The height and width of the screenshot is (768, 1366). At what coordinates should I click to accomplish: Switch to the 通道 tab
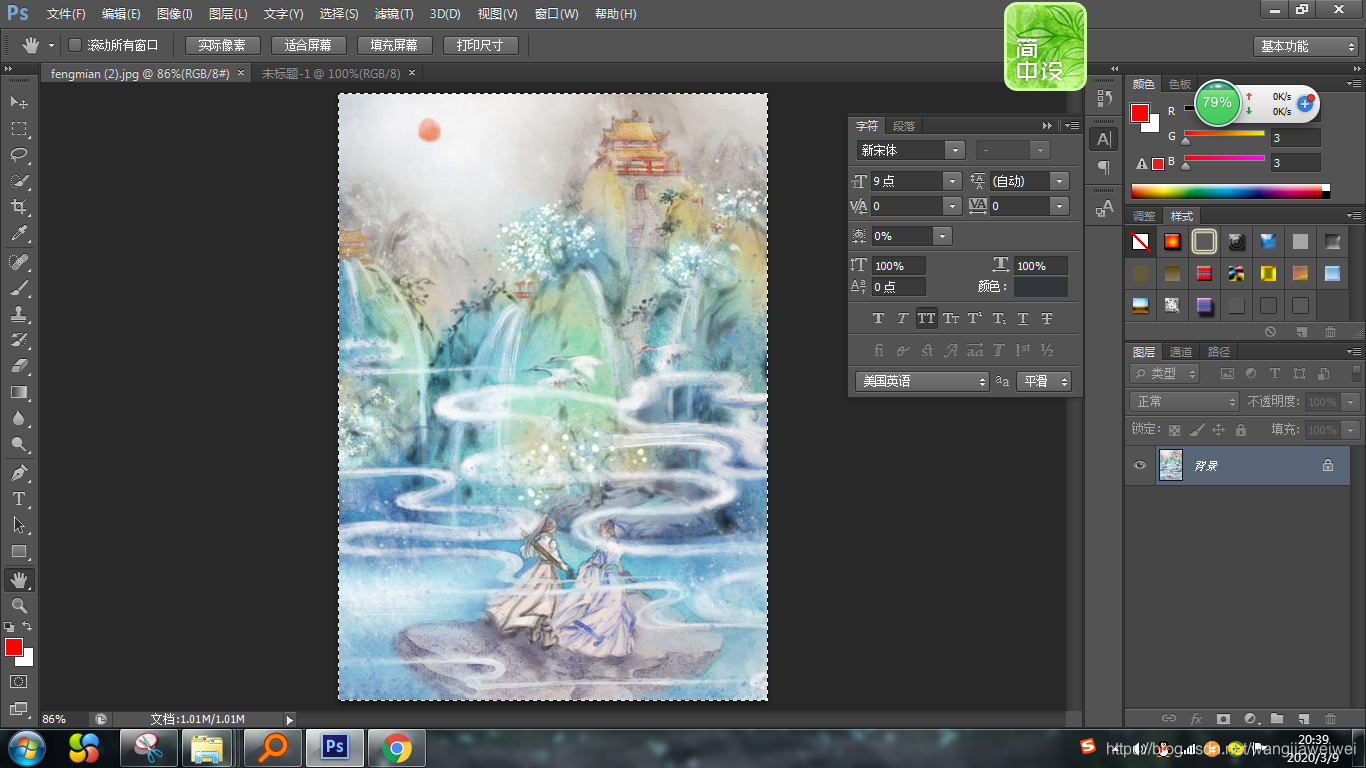[x=1181, y=352]
